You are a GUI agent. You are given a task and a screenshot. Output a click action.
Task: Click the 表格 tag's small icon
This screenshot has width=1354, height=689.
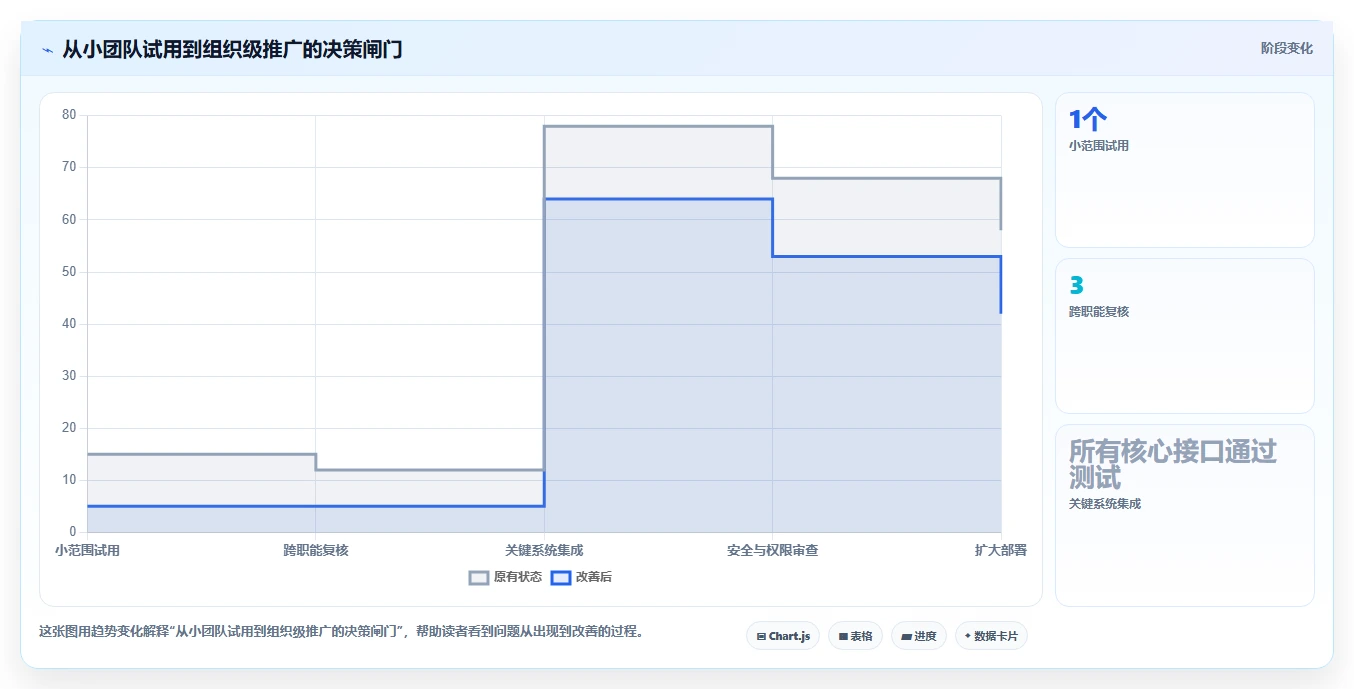pos(843,637)
